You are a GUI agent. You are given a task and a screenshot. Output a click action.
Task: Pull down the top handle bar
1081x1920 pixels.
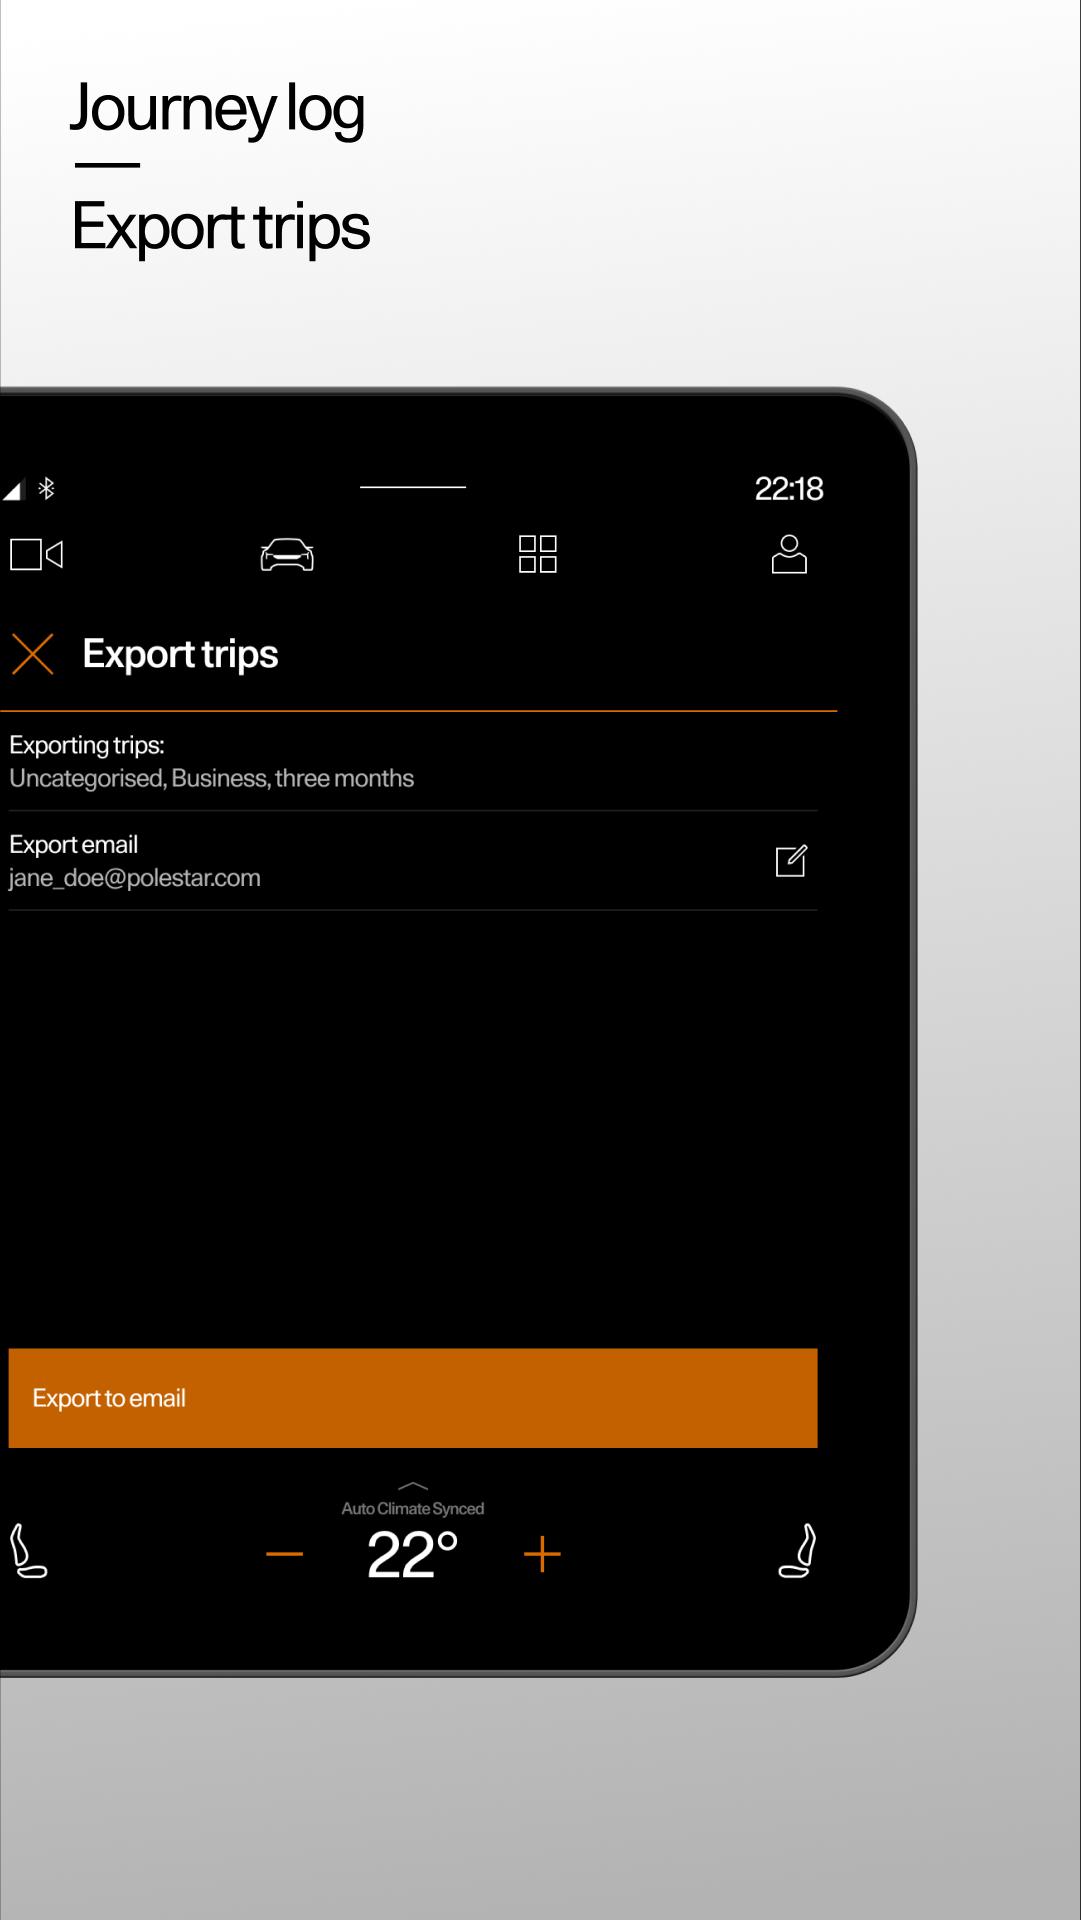(x=413, y=487)
